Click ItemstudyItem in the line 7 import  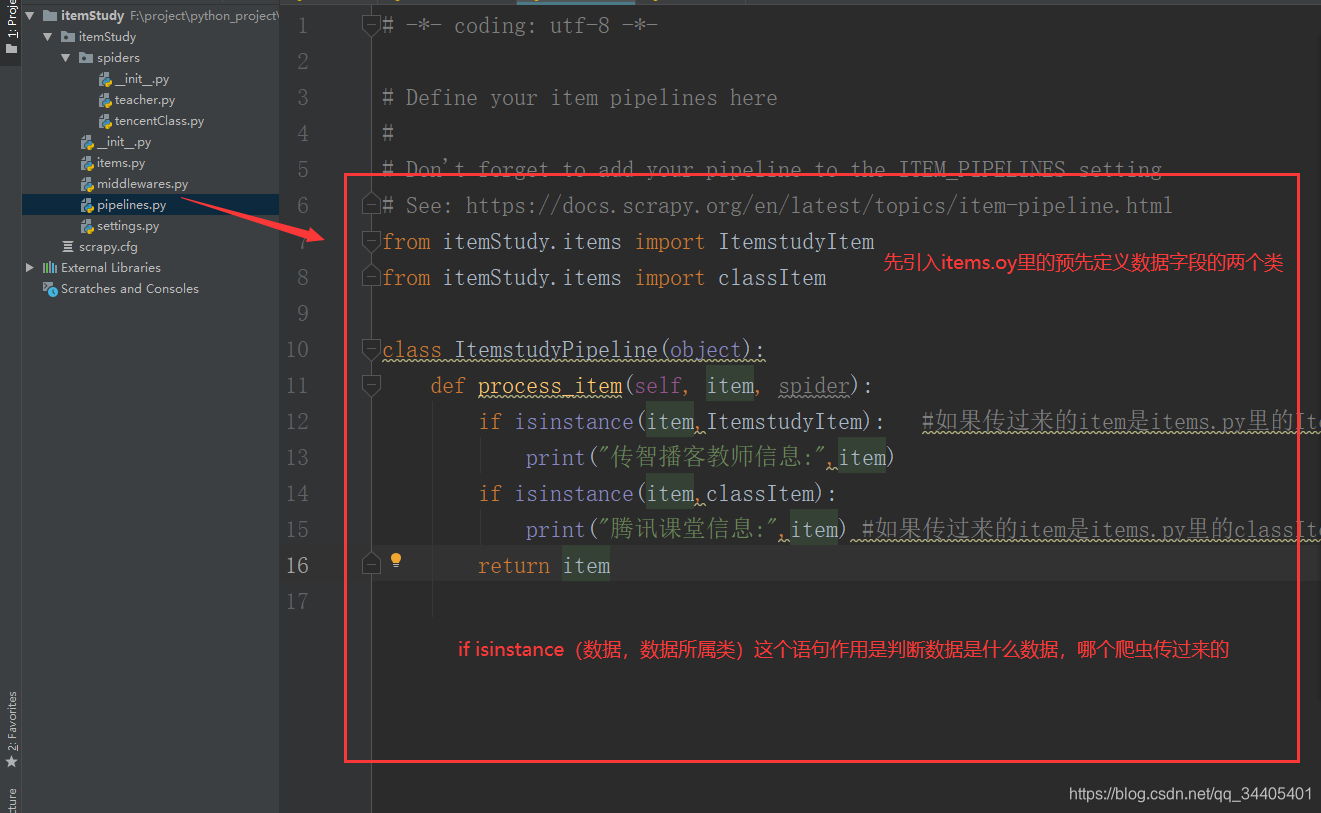point(796,242)
